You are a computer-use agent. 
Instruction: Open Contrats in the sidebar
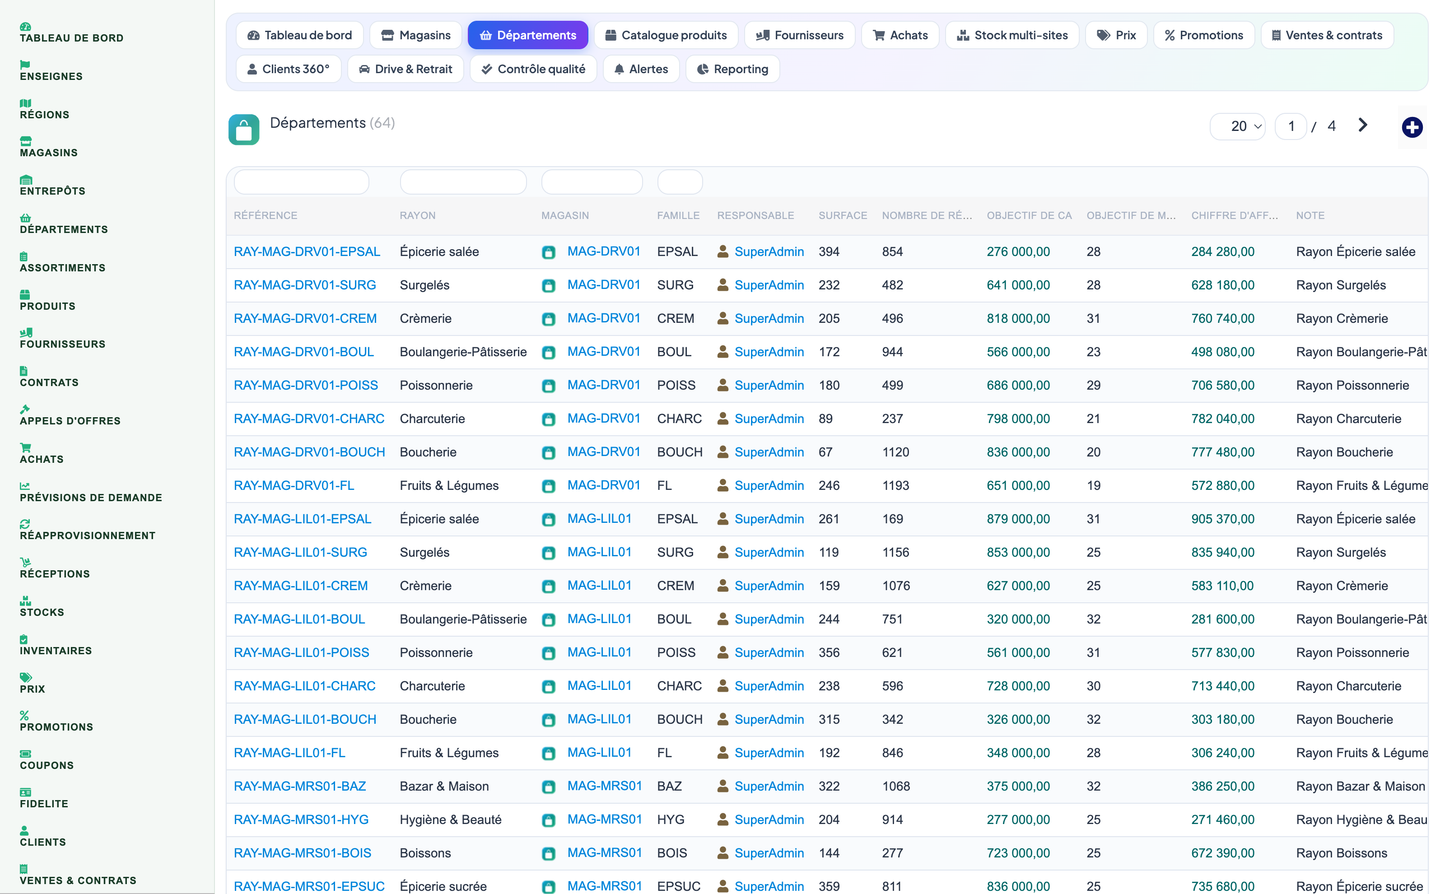point(49,377)
